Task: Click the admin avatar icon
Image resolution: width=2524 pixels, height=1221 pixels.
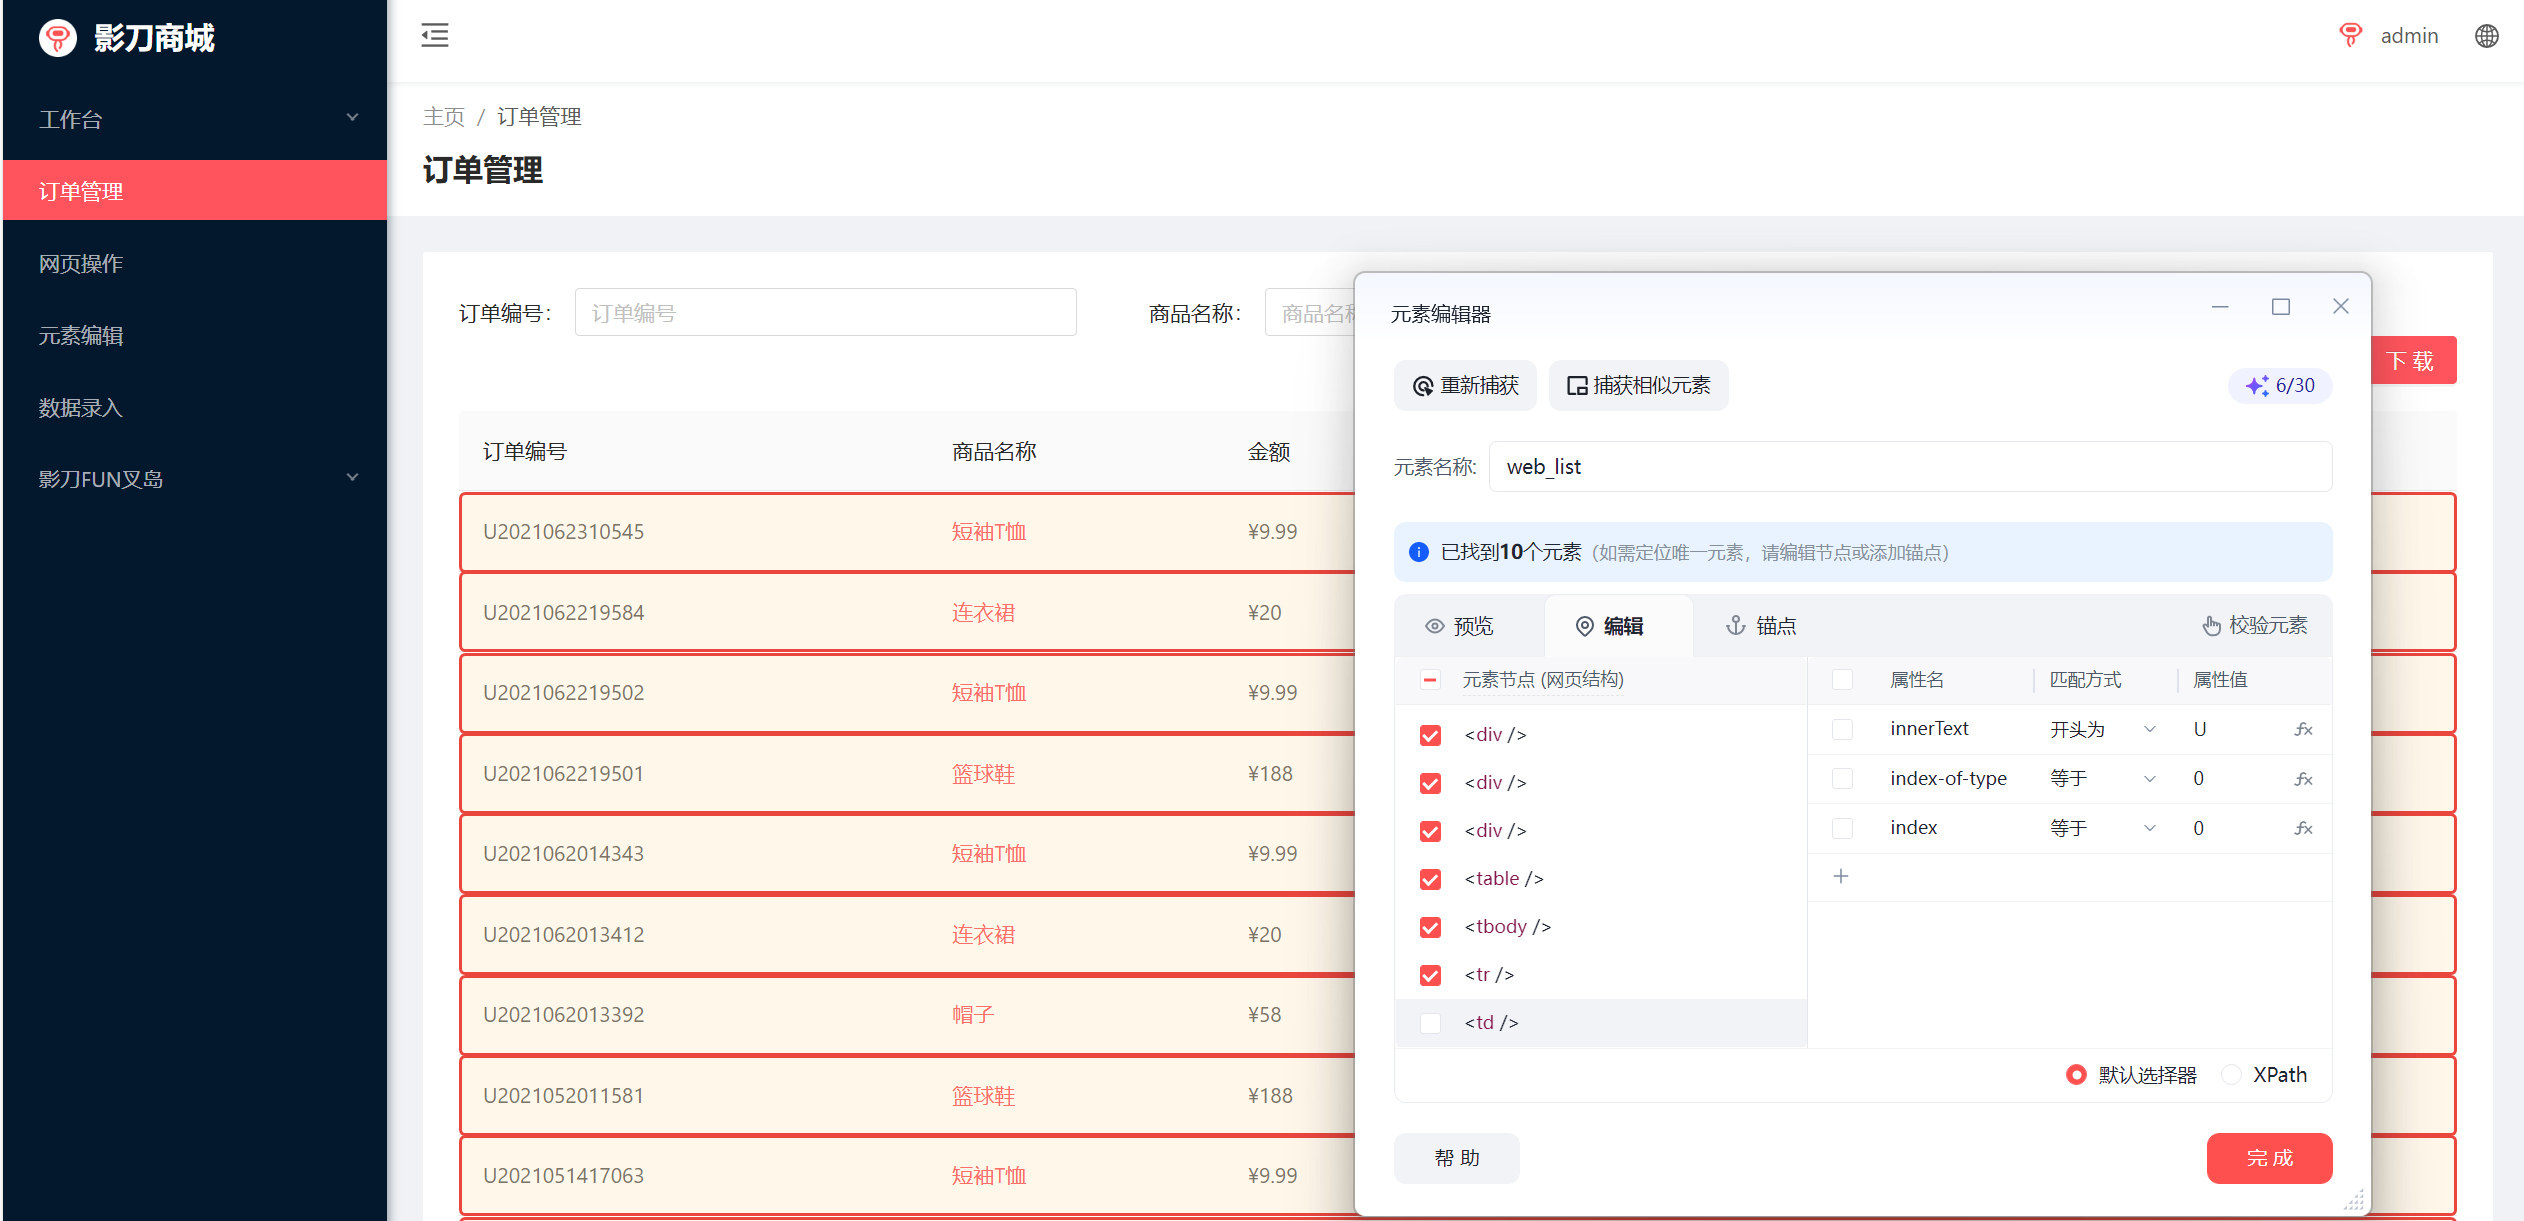Action: [2351, 36]
